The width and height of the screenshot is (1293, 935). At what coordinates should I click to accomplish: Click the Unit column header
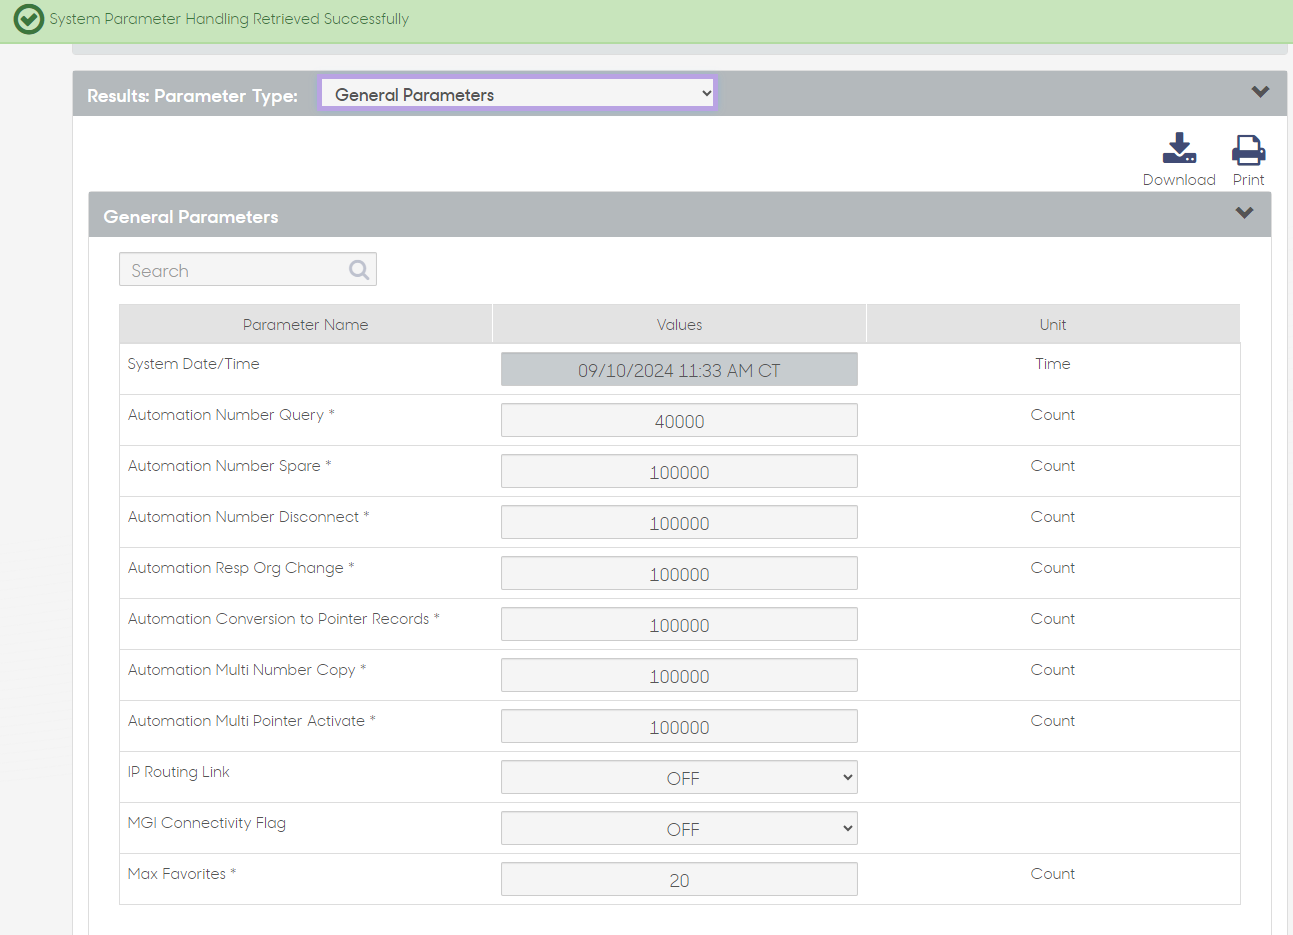[1053, 324]
